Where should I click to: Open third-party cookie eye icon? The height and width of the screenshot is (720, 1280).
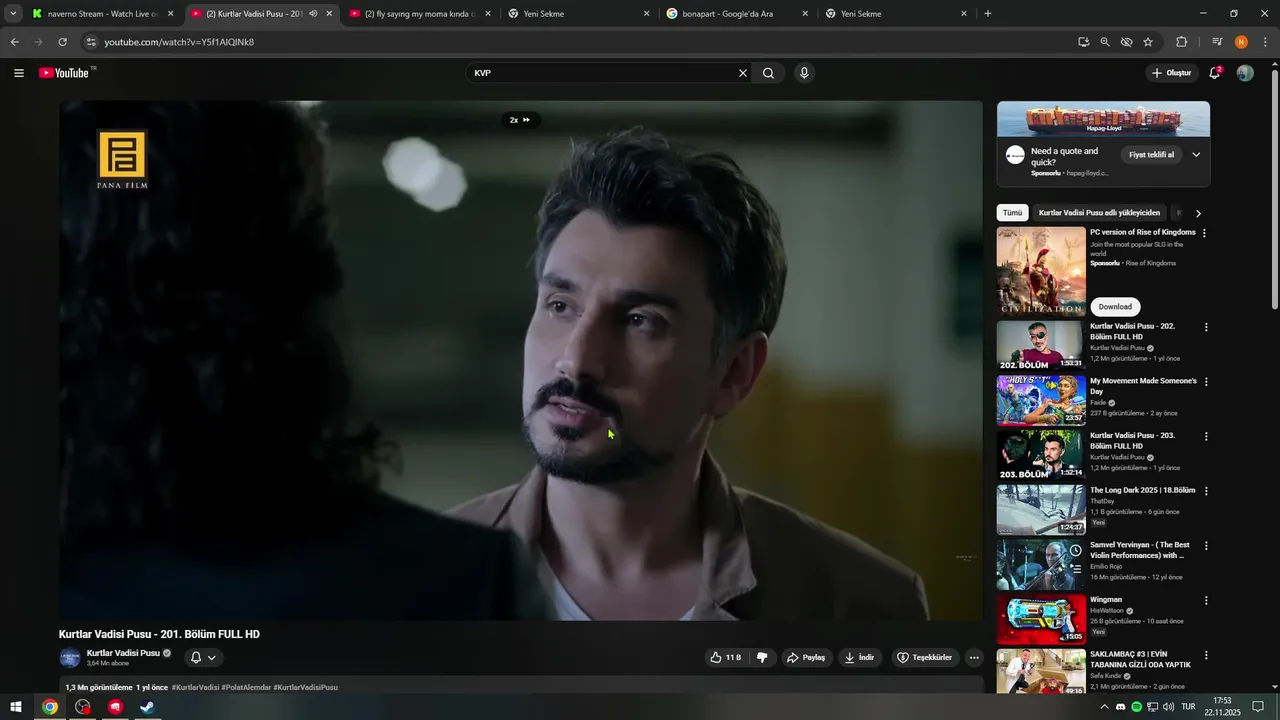(1126, 42)
